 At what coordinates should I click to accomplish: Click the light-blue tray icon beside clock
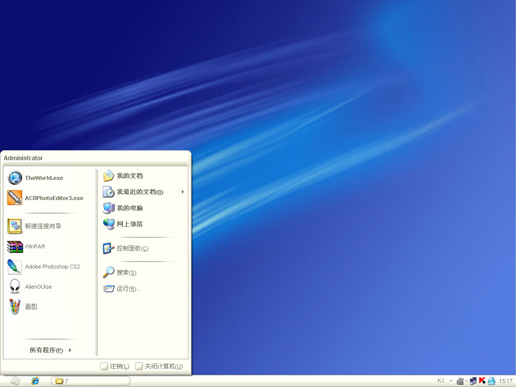[491, 381]
